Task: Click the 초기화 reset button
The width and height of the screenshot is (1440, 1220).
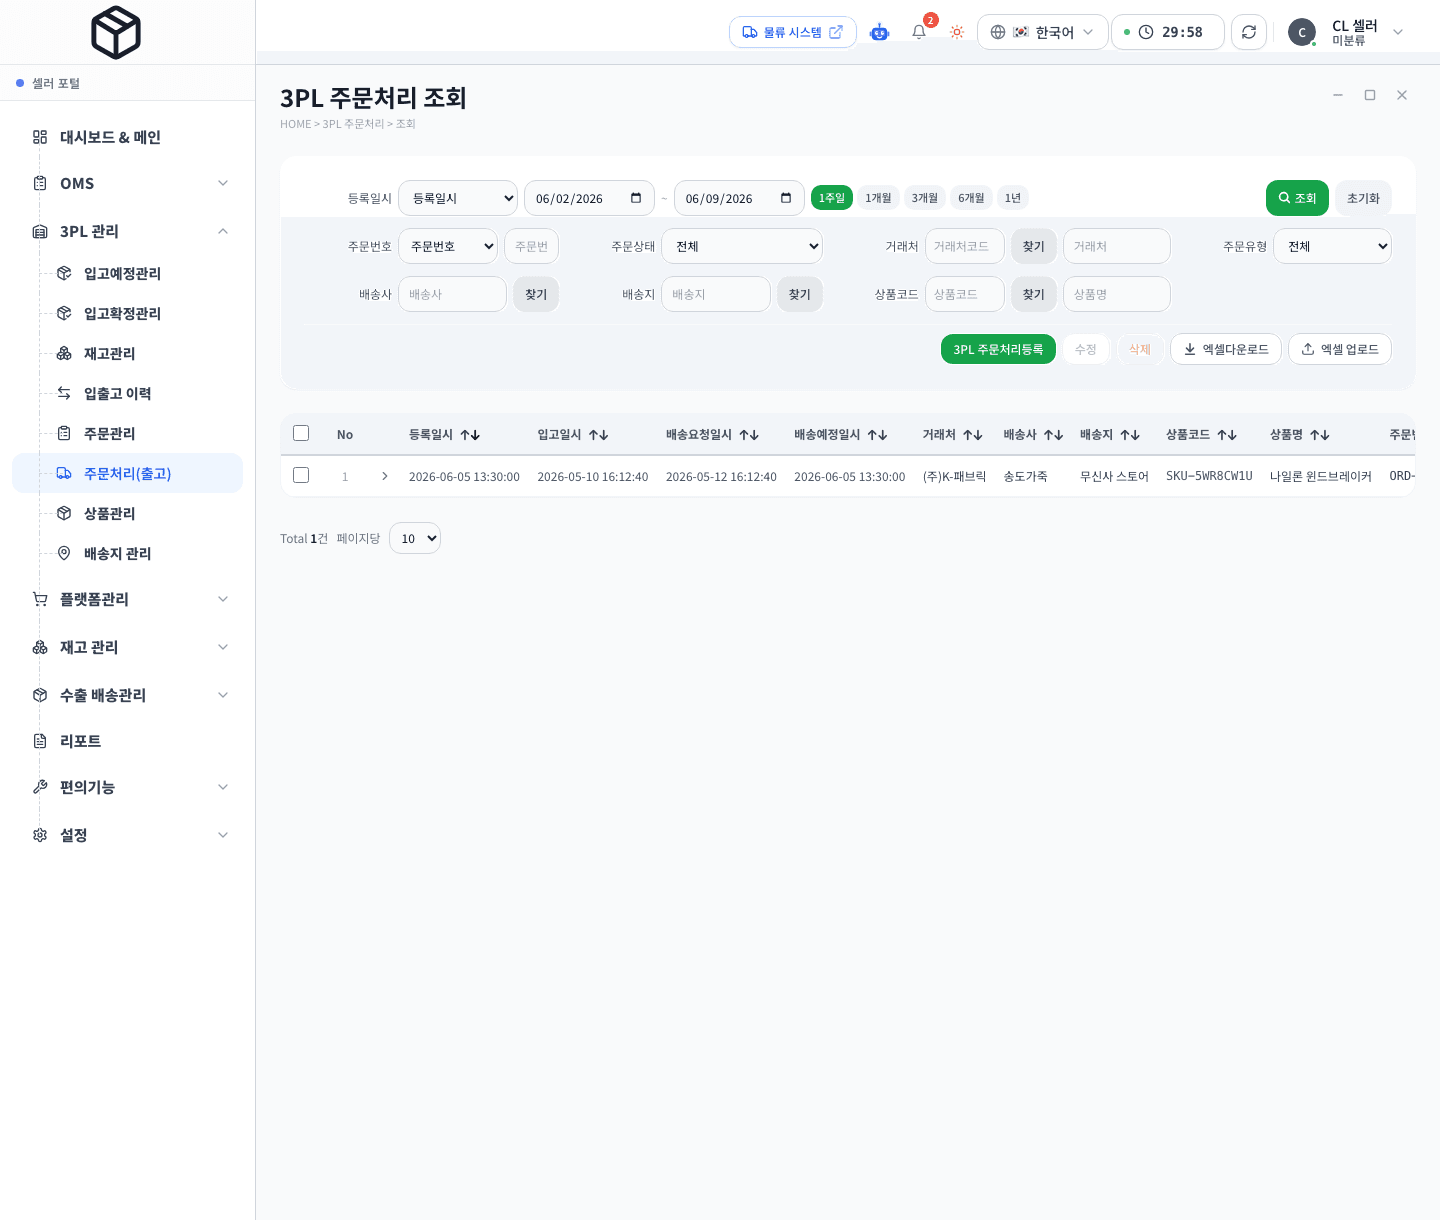Action: click(1363, 198)
